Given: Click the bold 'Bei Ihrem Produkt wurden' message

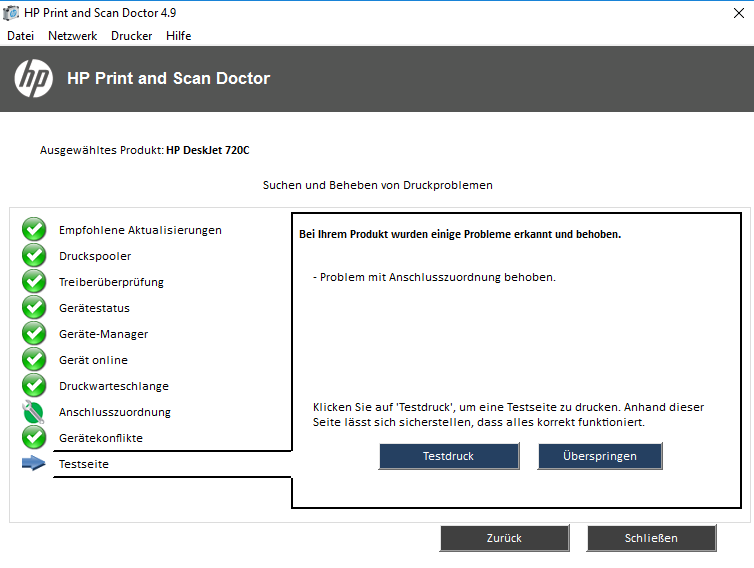Looking at the screenshot, I should tap(460, 234).
